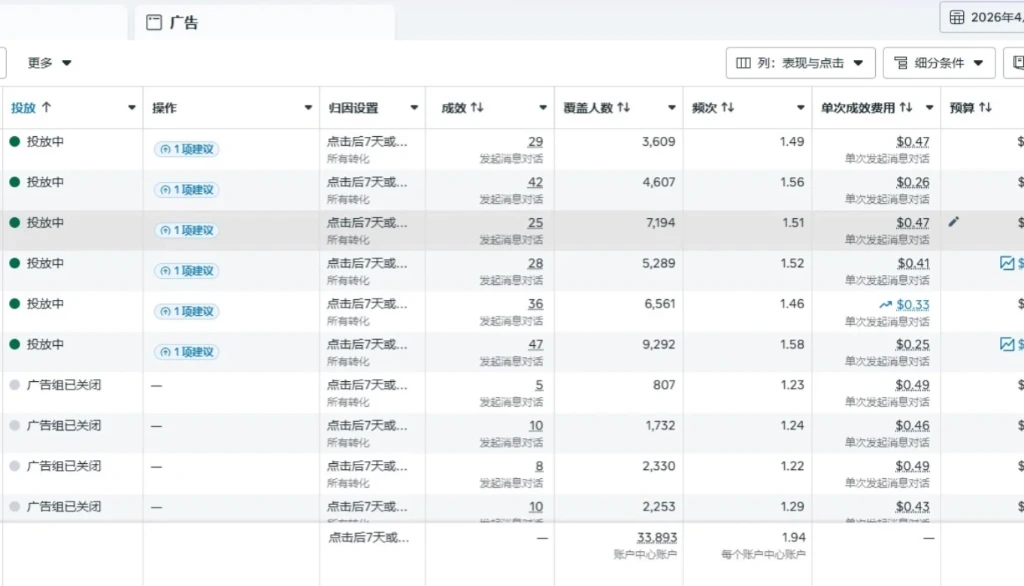Open the 列: 表现与点击 column selector
The image size is (1024, 586).
click(800, 63)
